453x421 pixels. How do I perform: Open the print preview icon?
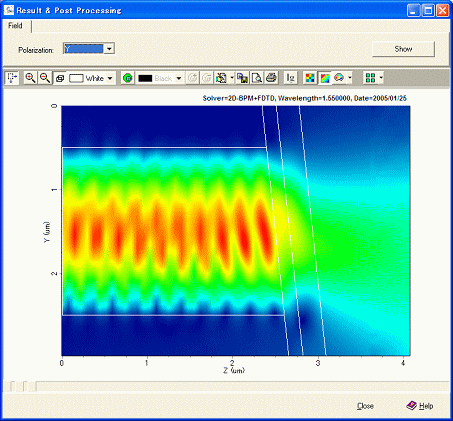coord(257,78)
